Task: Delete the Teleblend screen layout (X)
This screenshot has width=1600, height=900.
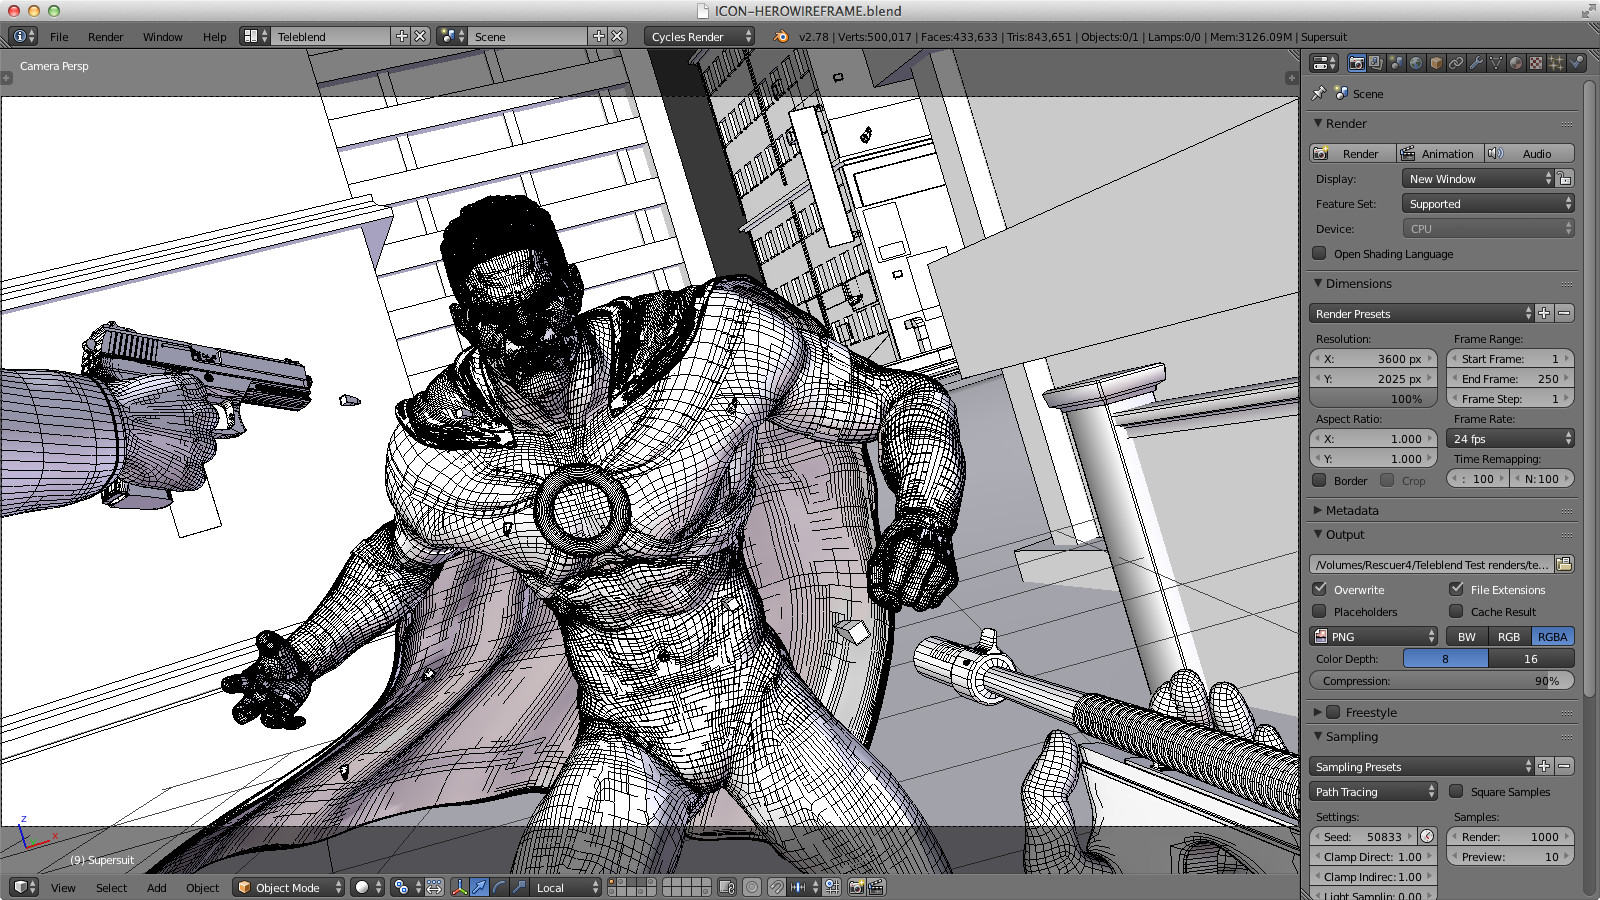Action: (x=421, y=36)
